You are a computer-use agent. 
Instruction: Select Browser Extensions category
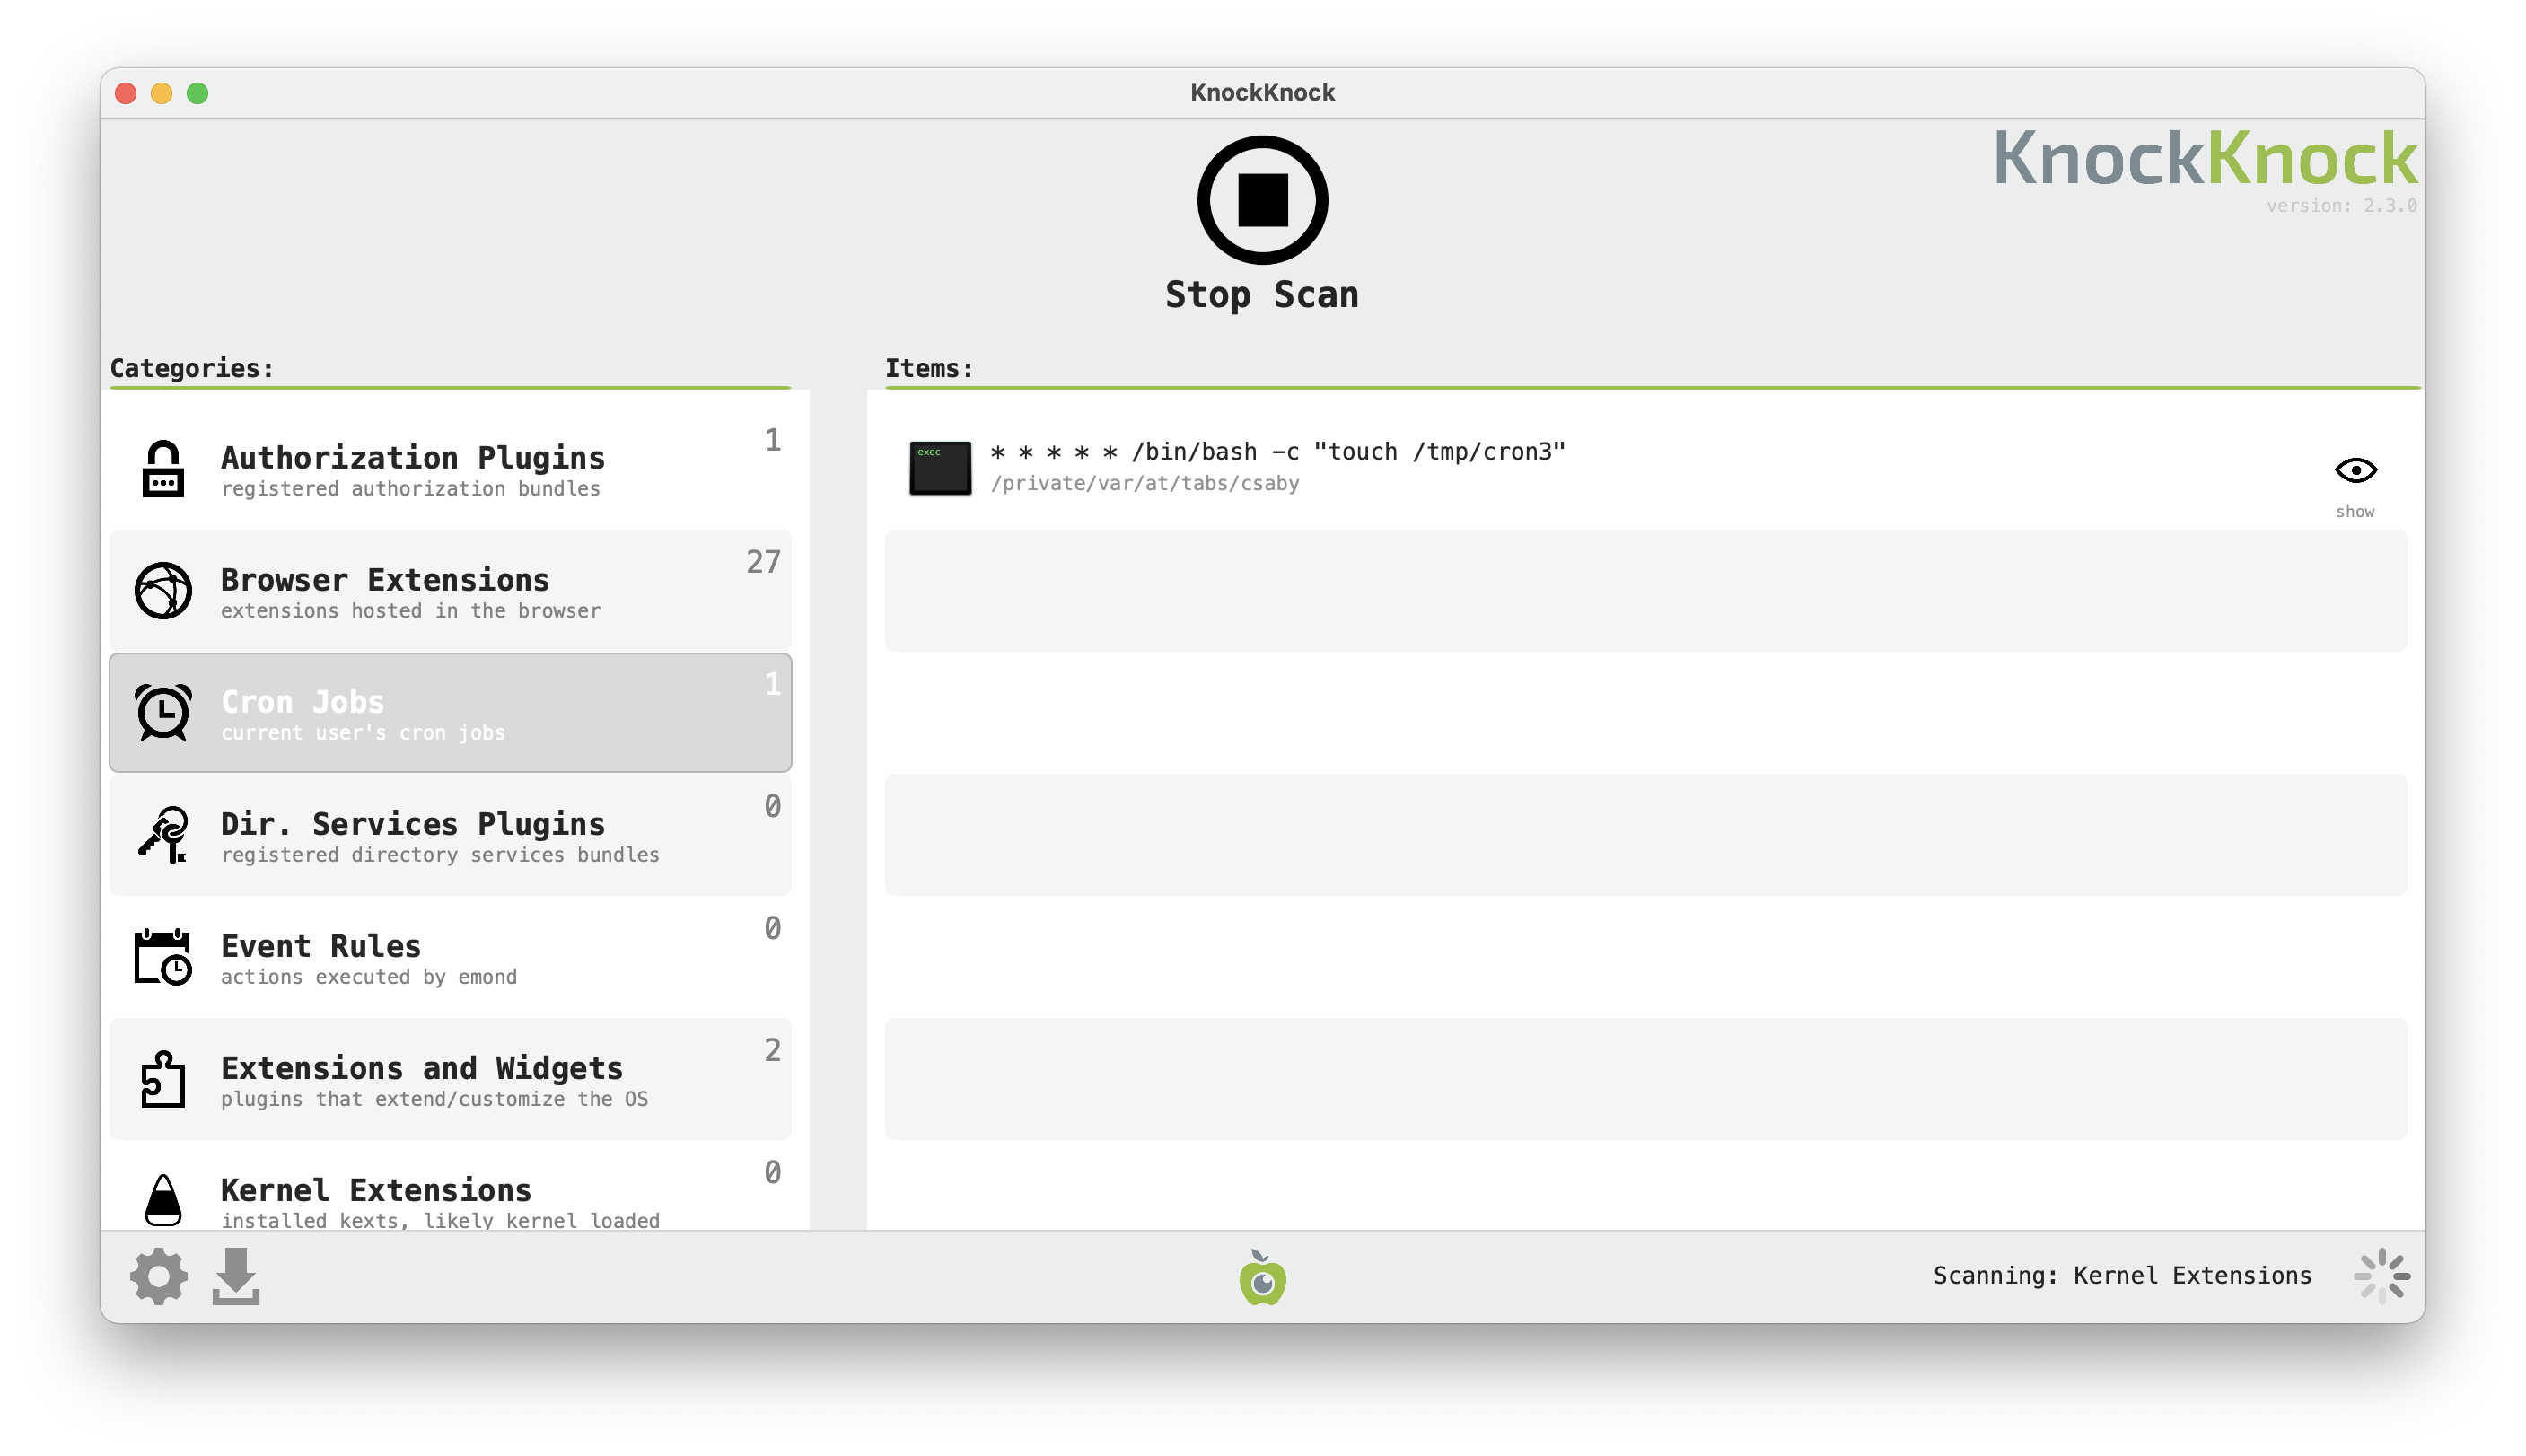coord(450,591)
